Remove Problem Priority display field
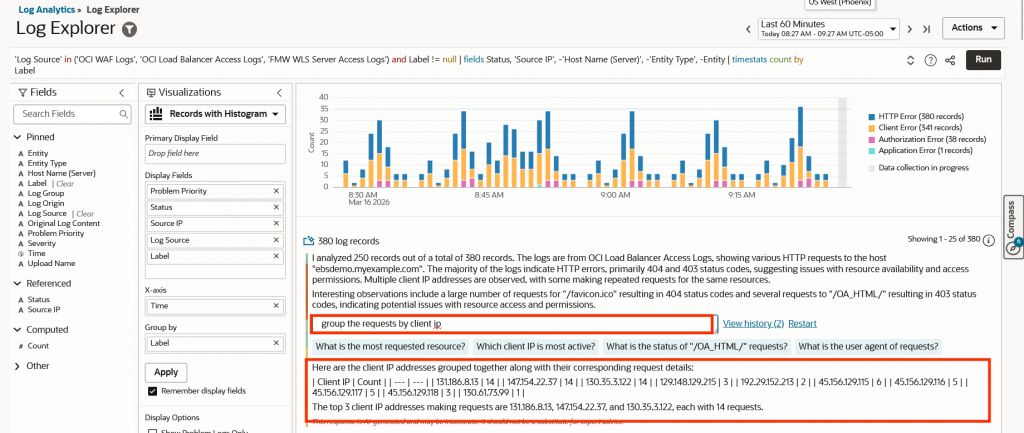The height and width of the screenshot is (433, 1024). (276, 191)
